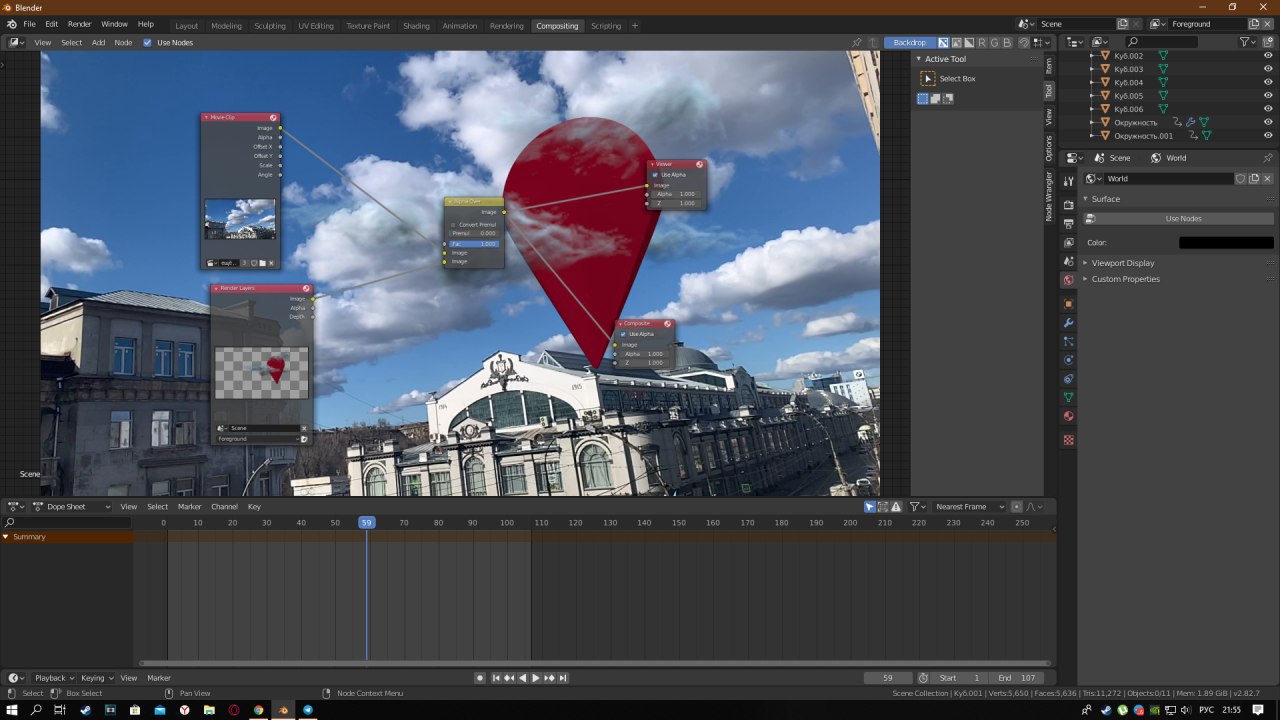This screenshot has width=1280, height=720.
Task: Open the Active Tool settings tab icon
Action: click(x=1068, y=181)
